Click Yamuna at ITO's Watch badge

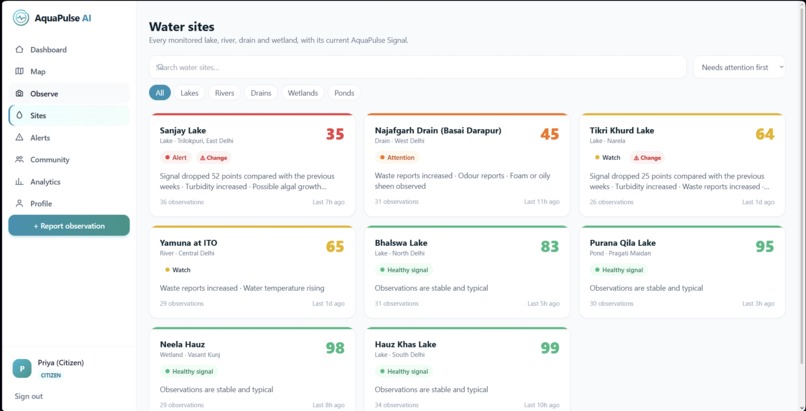[x=177, y=270]
